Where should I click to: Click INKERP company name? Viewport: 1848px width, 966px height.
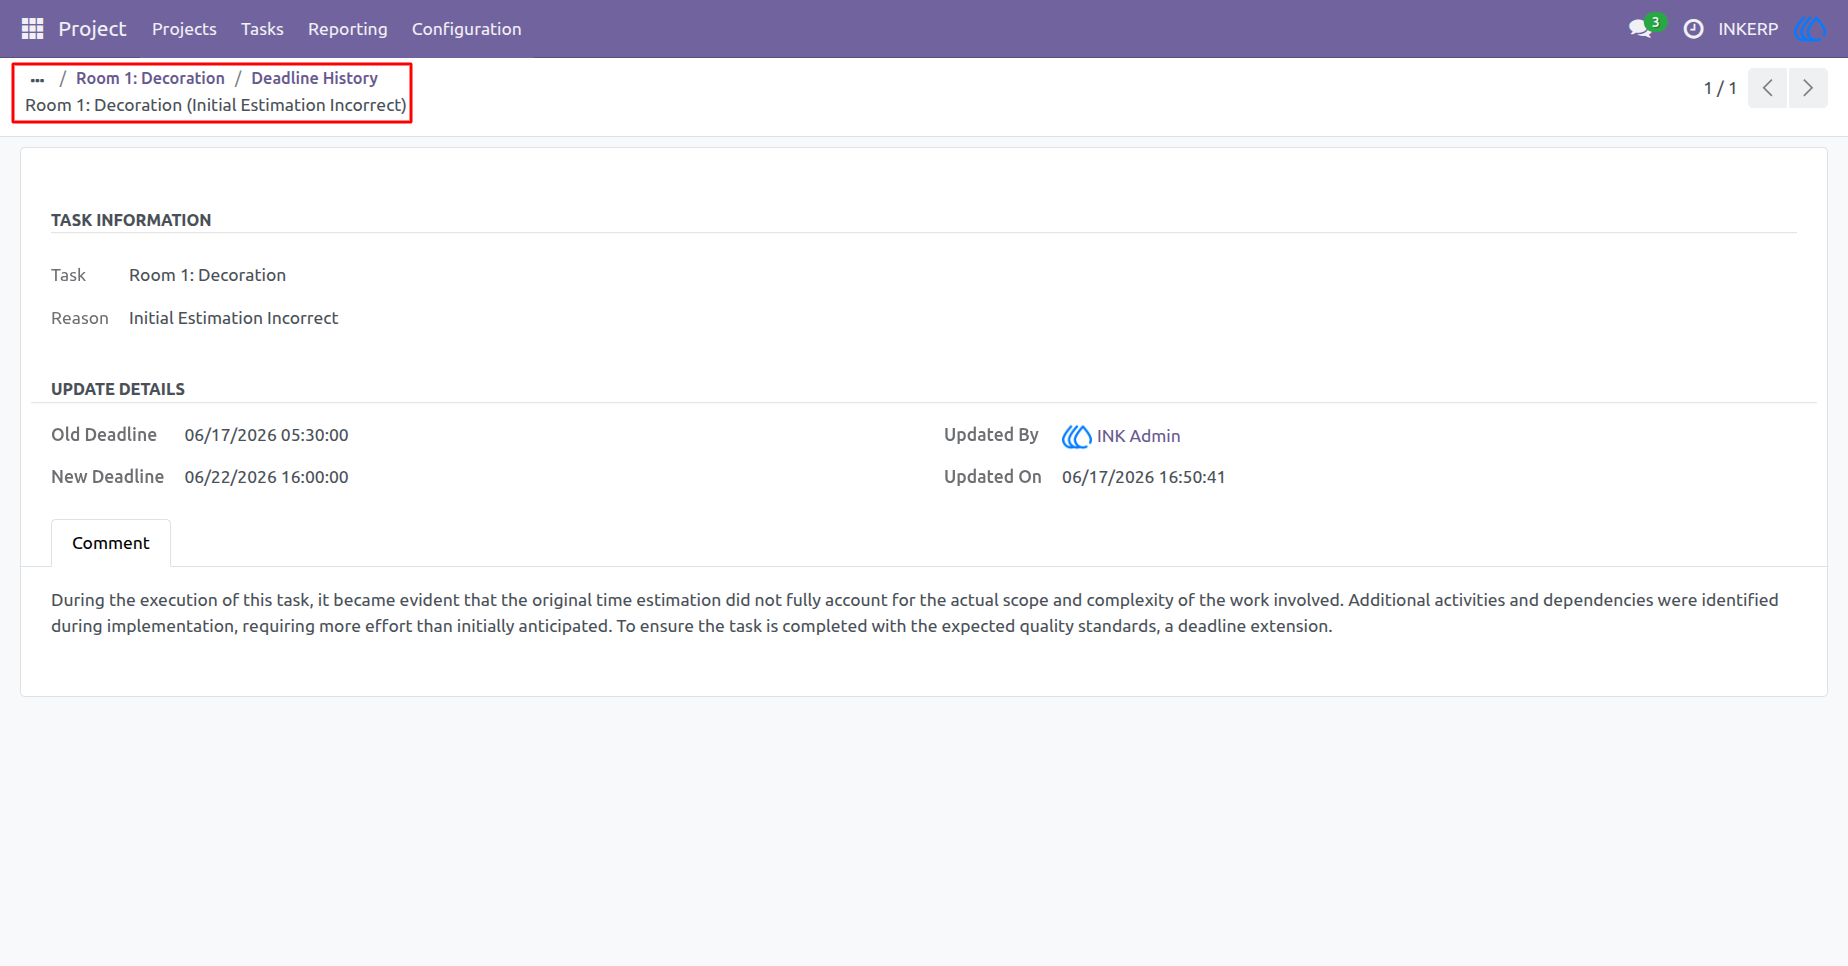point(1748,29)
